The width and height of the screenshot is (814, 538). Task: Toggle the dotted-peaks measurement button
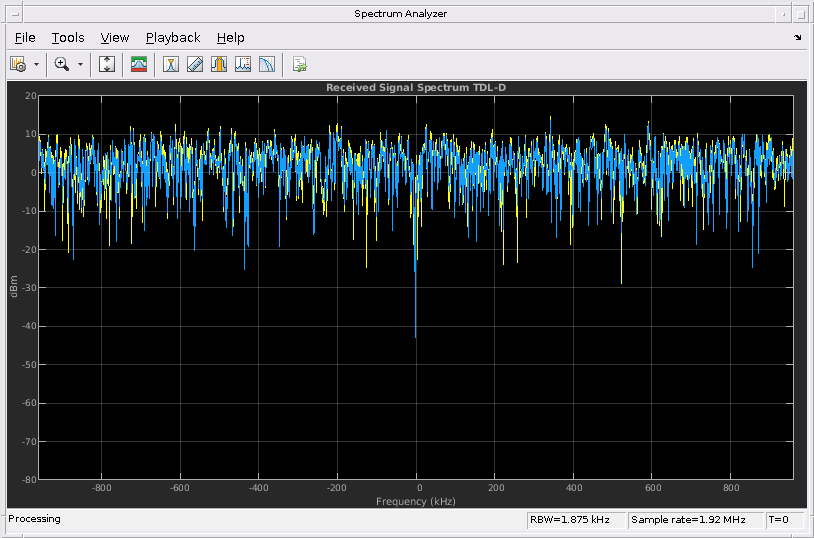(243, 64)
